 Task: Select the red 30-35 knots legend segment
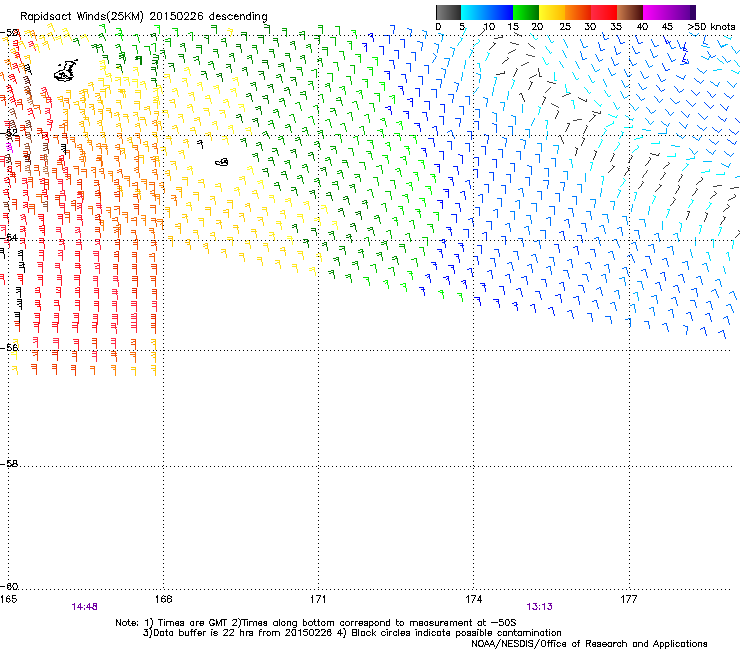tap(604, 12)
